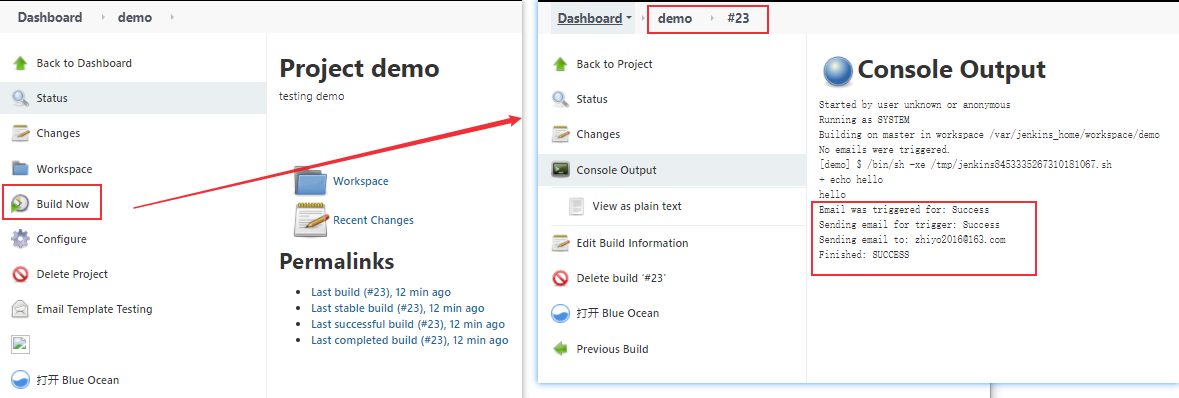Click the Configure gear icon
The height and width of the screenshot is (398, 1179).
point(20,239)
